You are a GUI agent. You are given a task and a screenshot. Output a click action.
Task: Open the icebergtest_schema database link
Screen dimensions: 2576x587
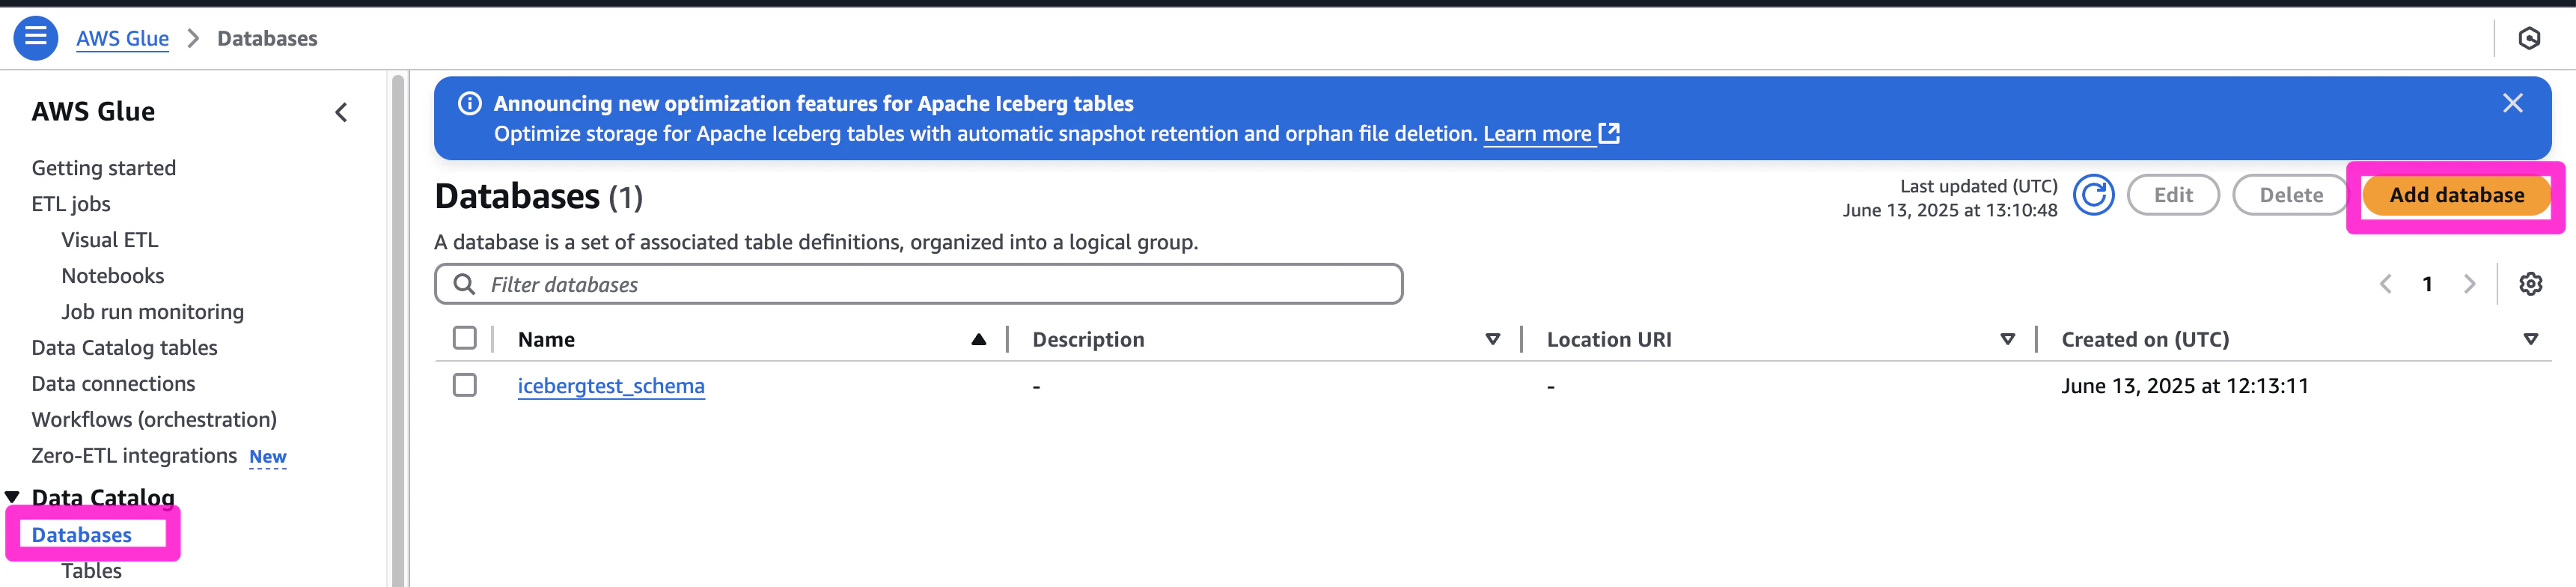click(x=611, y=386)
